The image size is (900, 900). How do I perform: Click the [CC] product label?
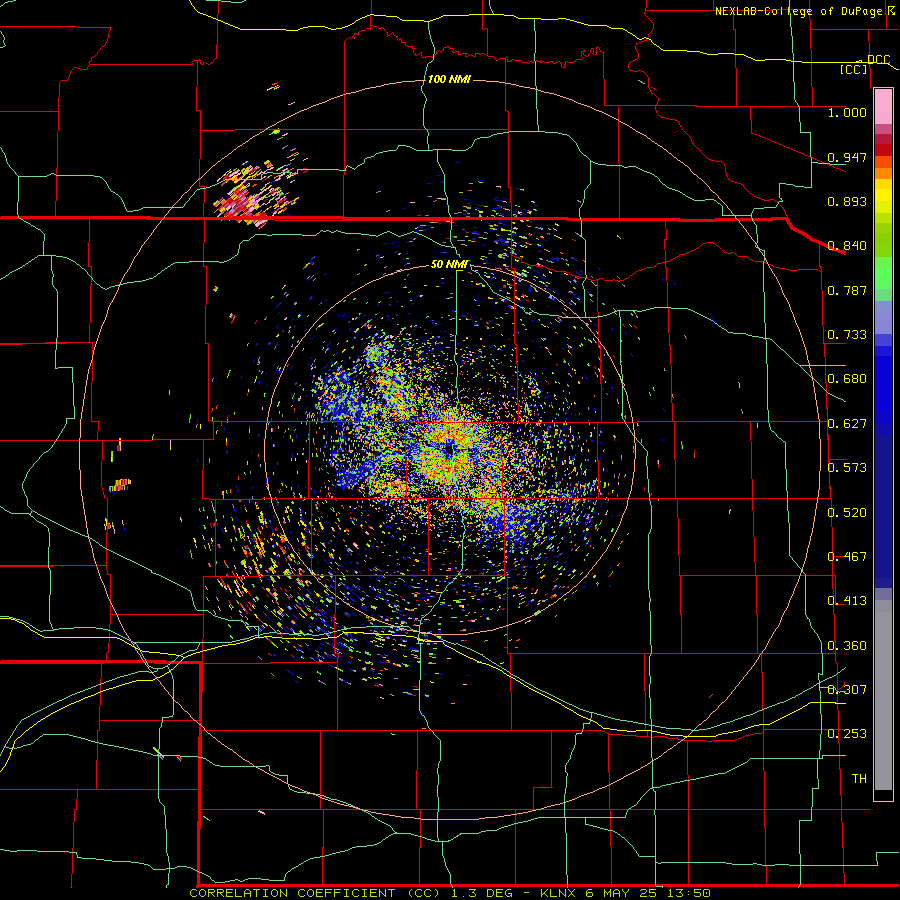tap(854, 69)
